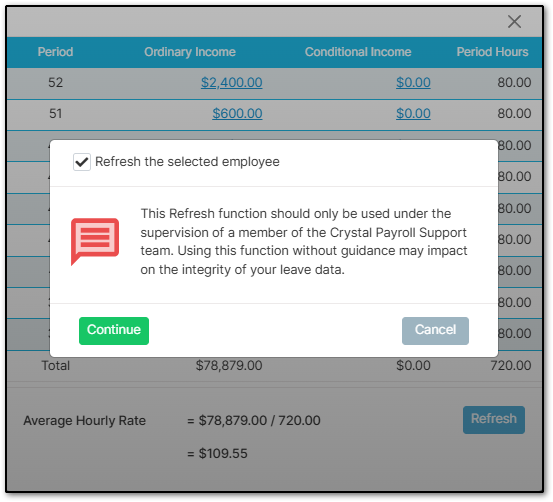Image resolution: width=553 pixels, height=502 pixels.
Task: Click the Refresh button below totals
Action: 494,419
